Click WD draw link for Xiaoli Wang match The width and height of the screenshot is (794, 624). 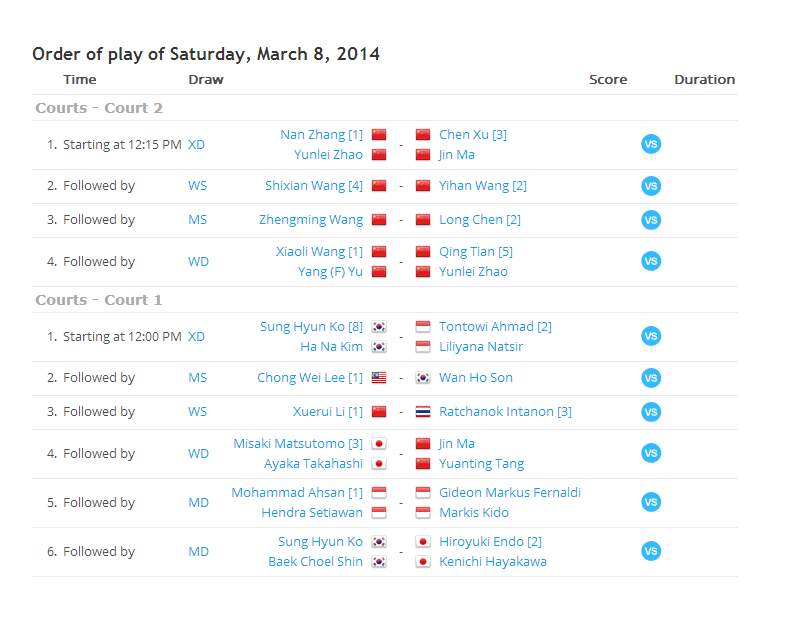click(x=198, y=262)
